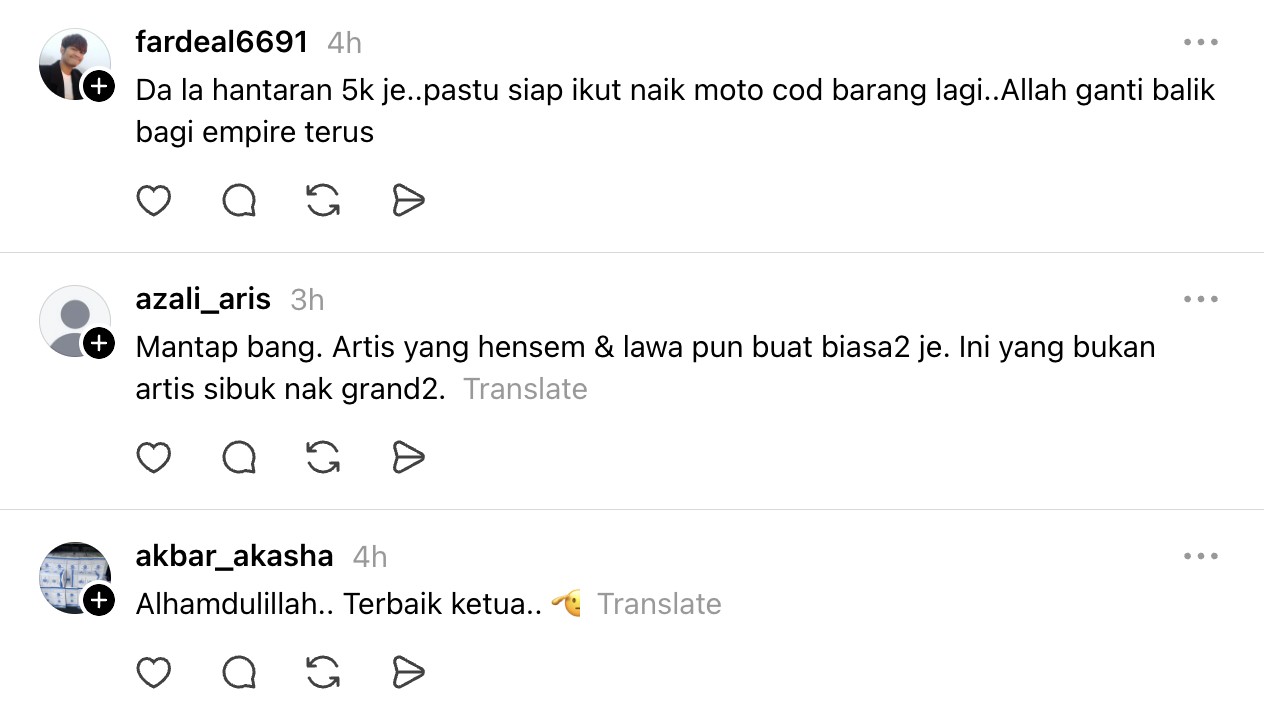
Task: Like azali_aris's comment
Action: click(x=153, y=458)
